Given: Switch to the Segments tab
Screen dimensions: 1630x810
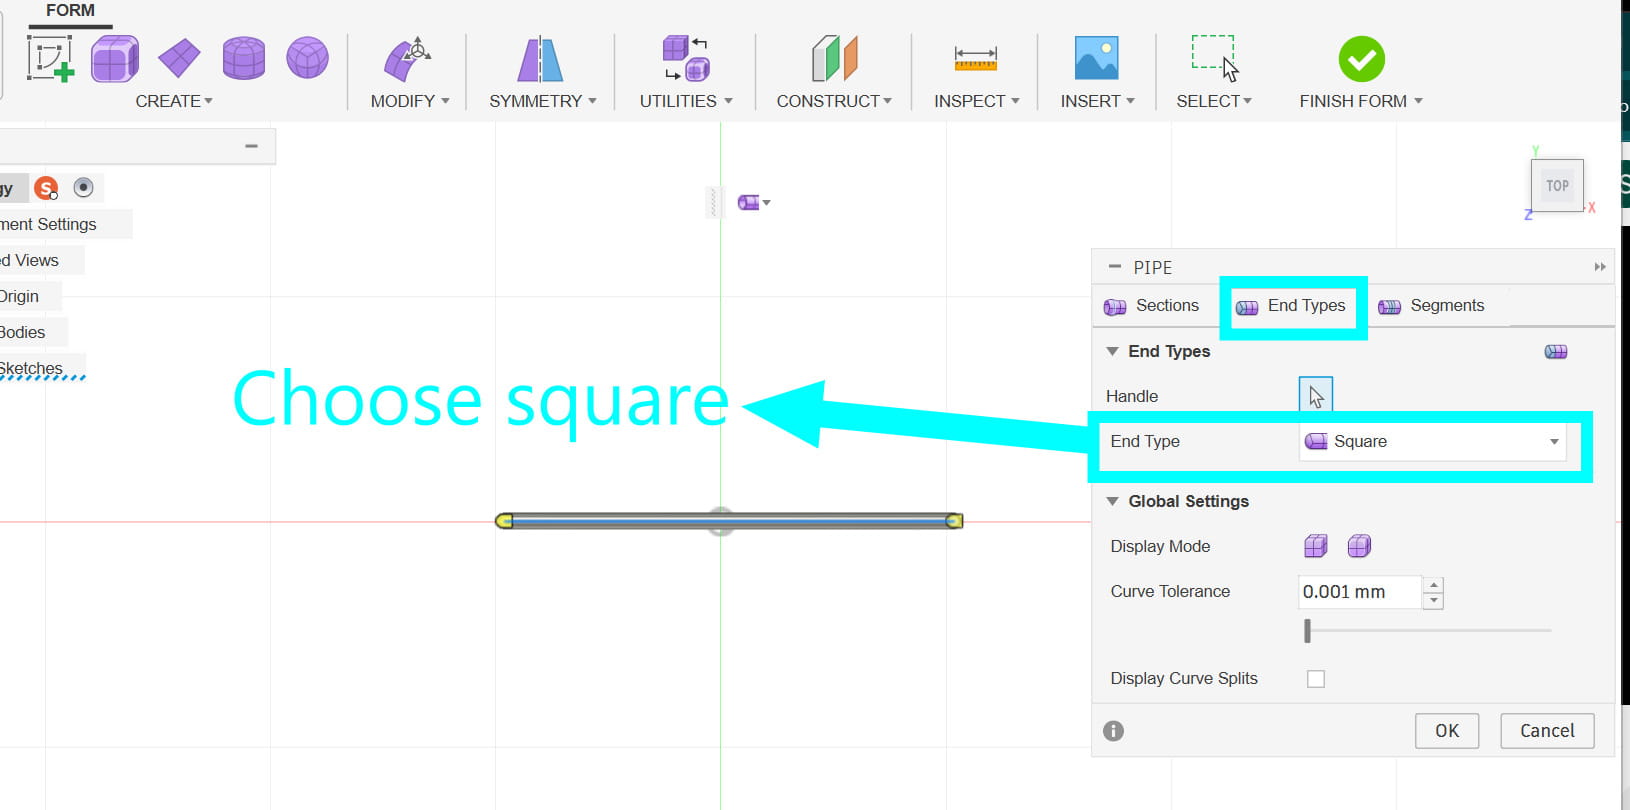Looking at the screenshot, I should (x=1432, y=306).
